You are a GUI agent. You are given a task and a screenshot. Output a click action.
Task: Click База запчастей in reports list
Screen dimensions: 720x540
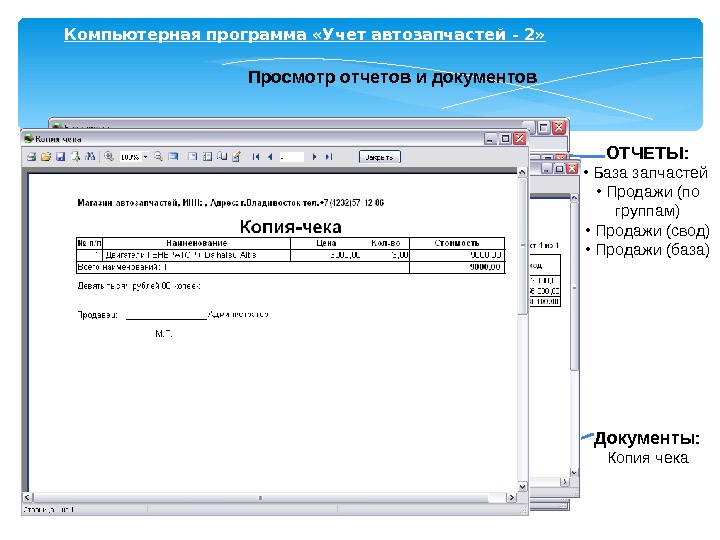(x=650, y=173)
